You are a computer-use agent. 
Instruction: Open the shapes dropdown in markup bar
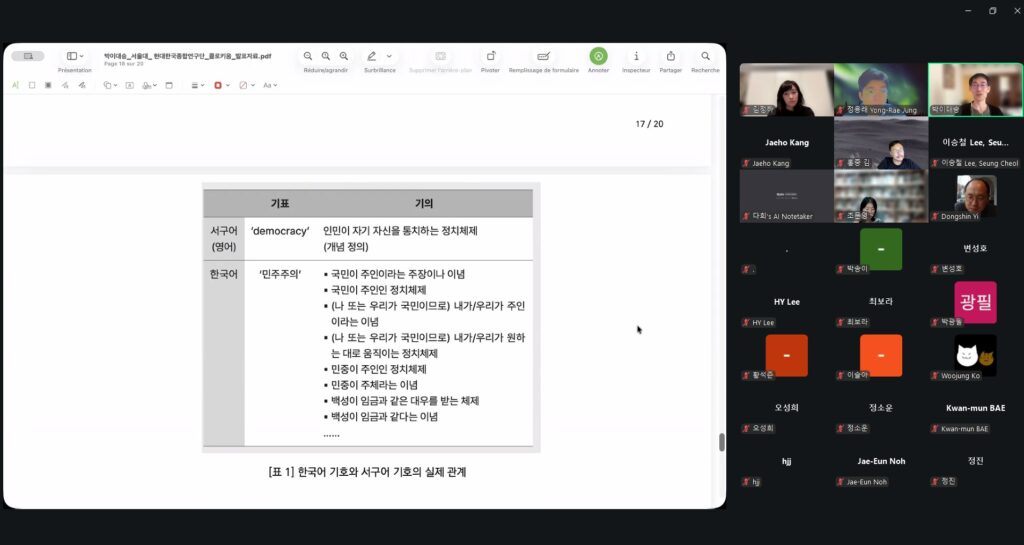click(108, 86)
